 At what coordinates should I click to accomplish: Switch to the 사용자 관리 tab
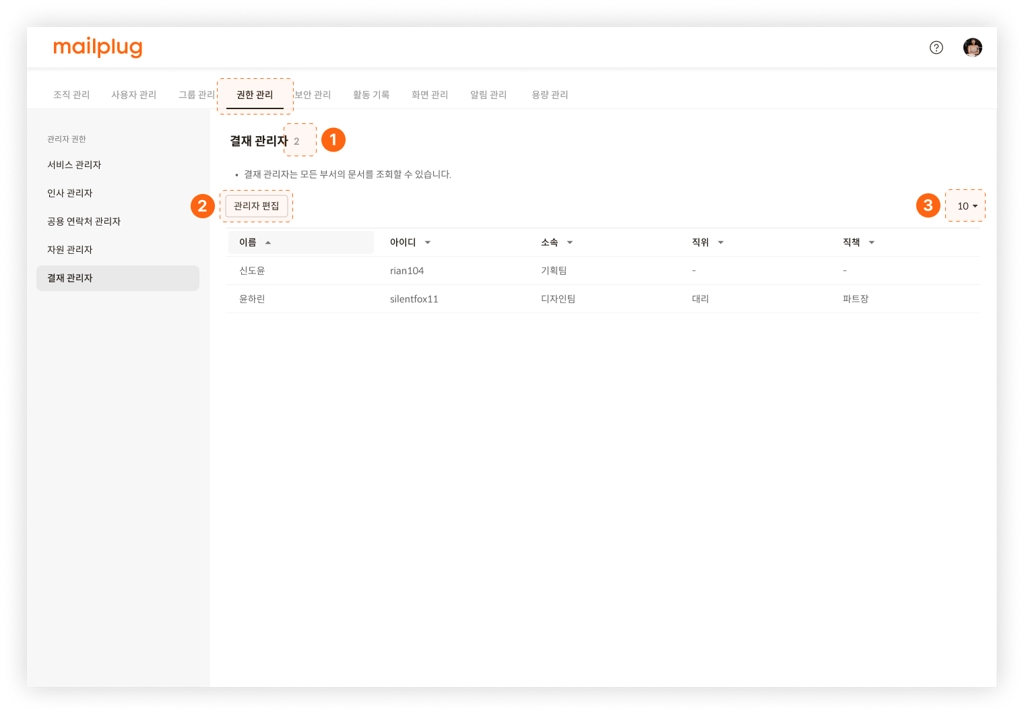coord(134,95)
